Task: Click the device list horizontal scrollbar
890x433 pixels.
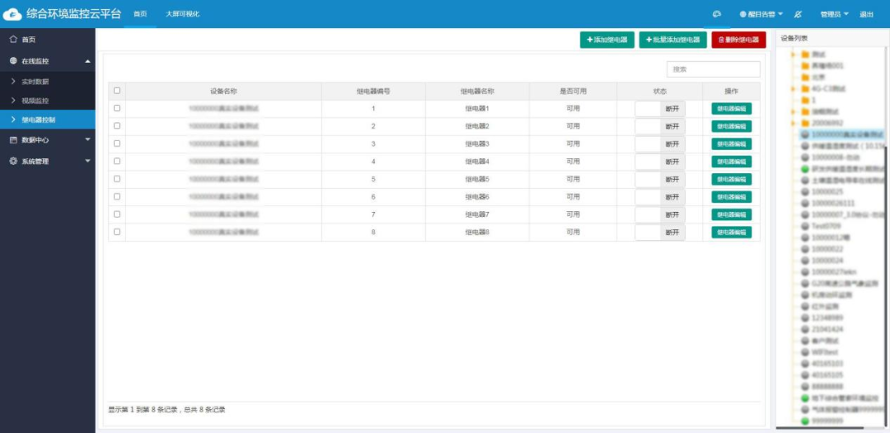Action: (x=820, y=428)
